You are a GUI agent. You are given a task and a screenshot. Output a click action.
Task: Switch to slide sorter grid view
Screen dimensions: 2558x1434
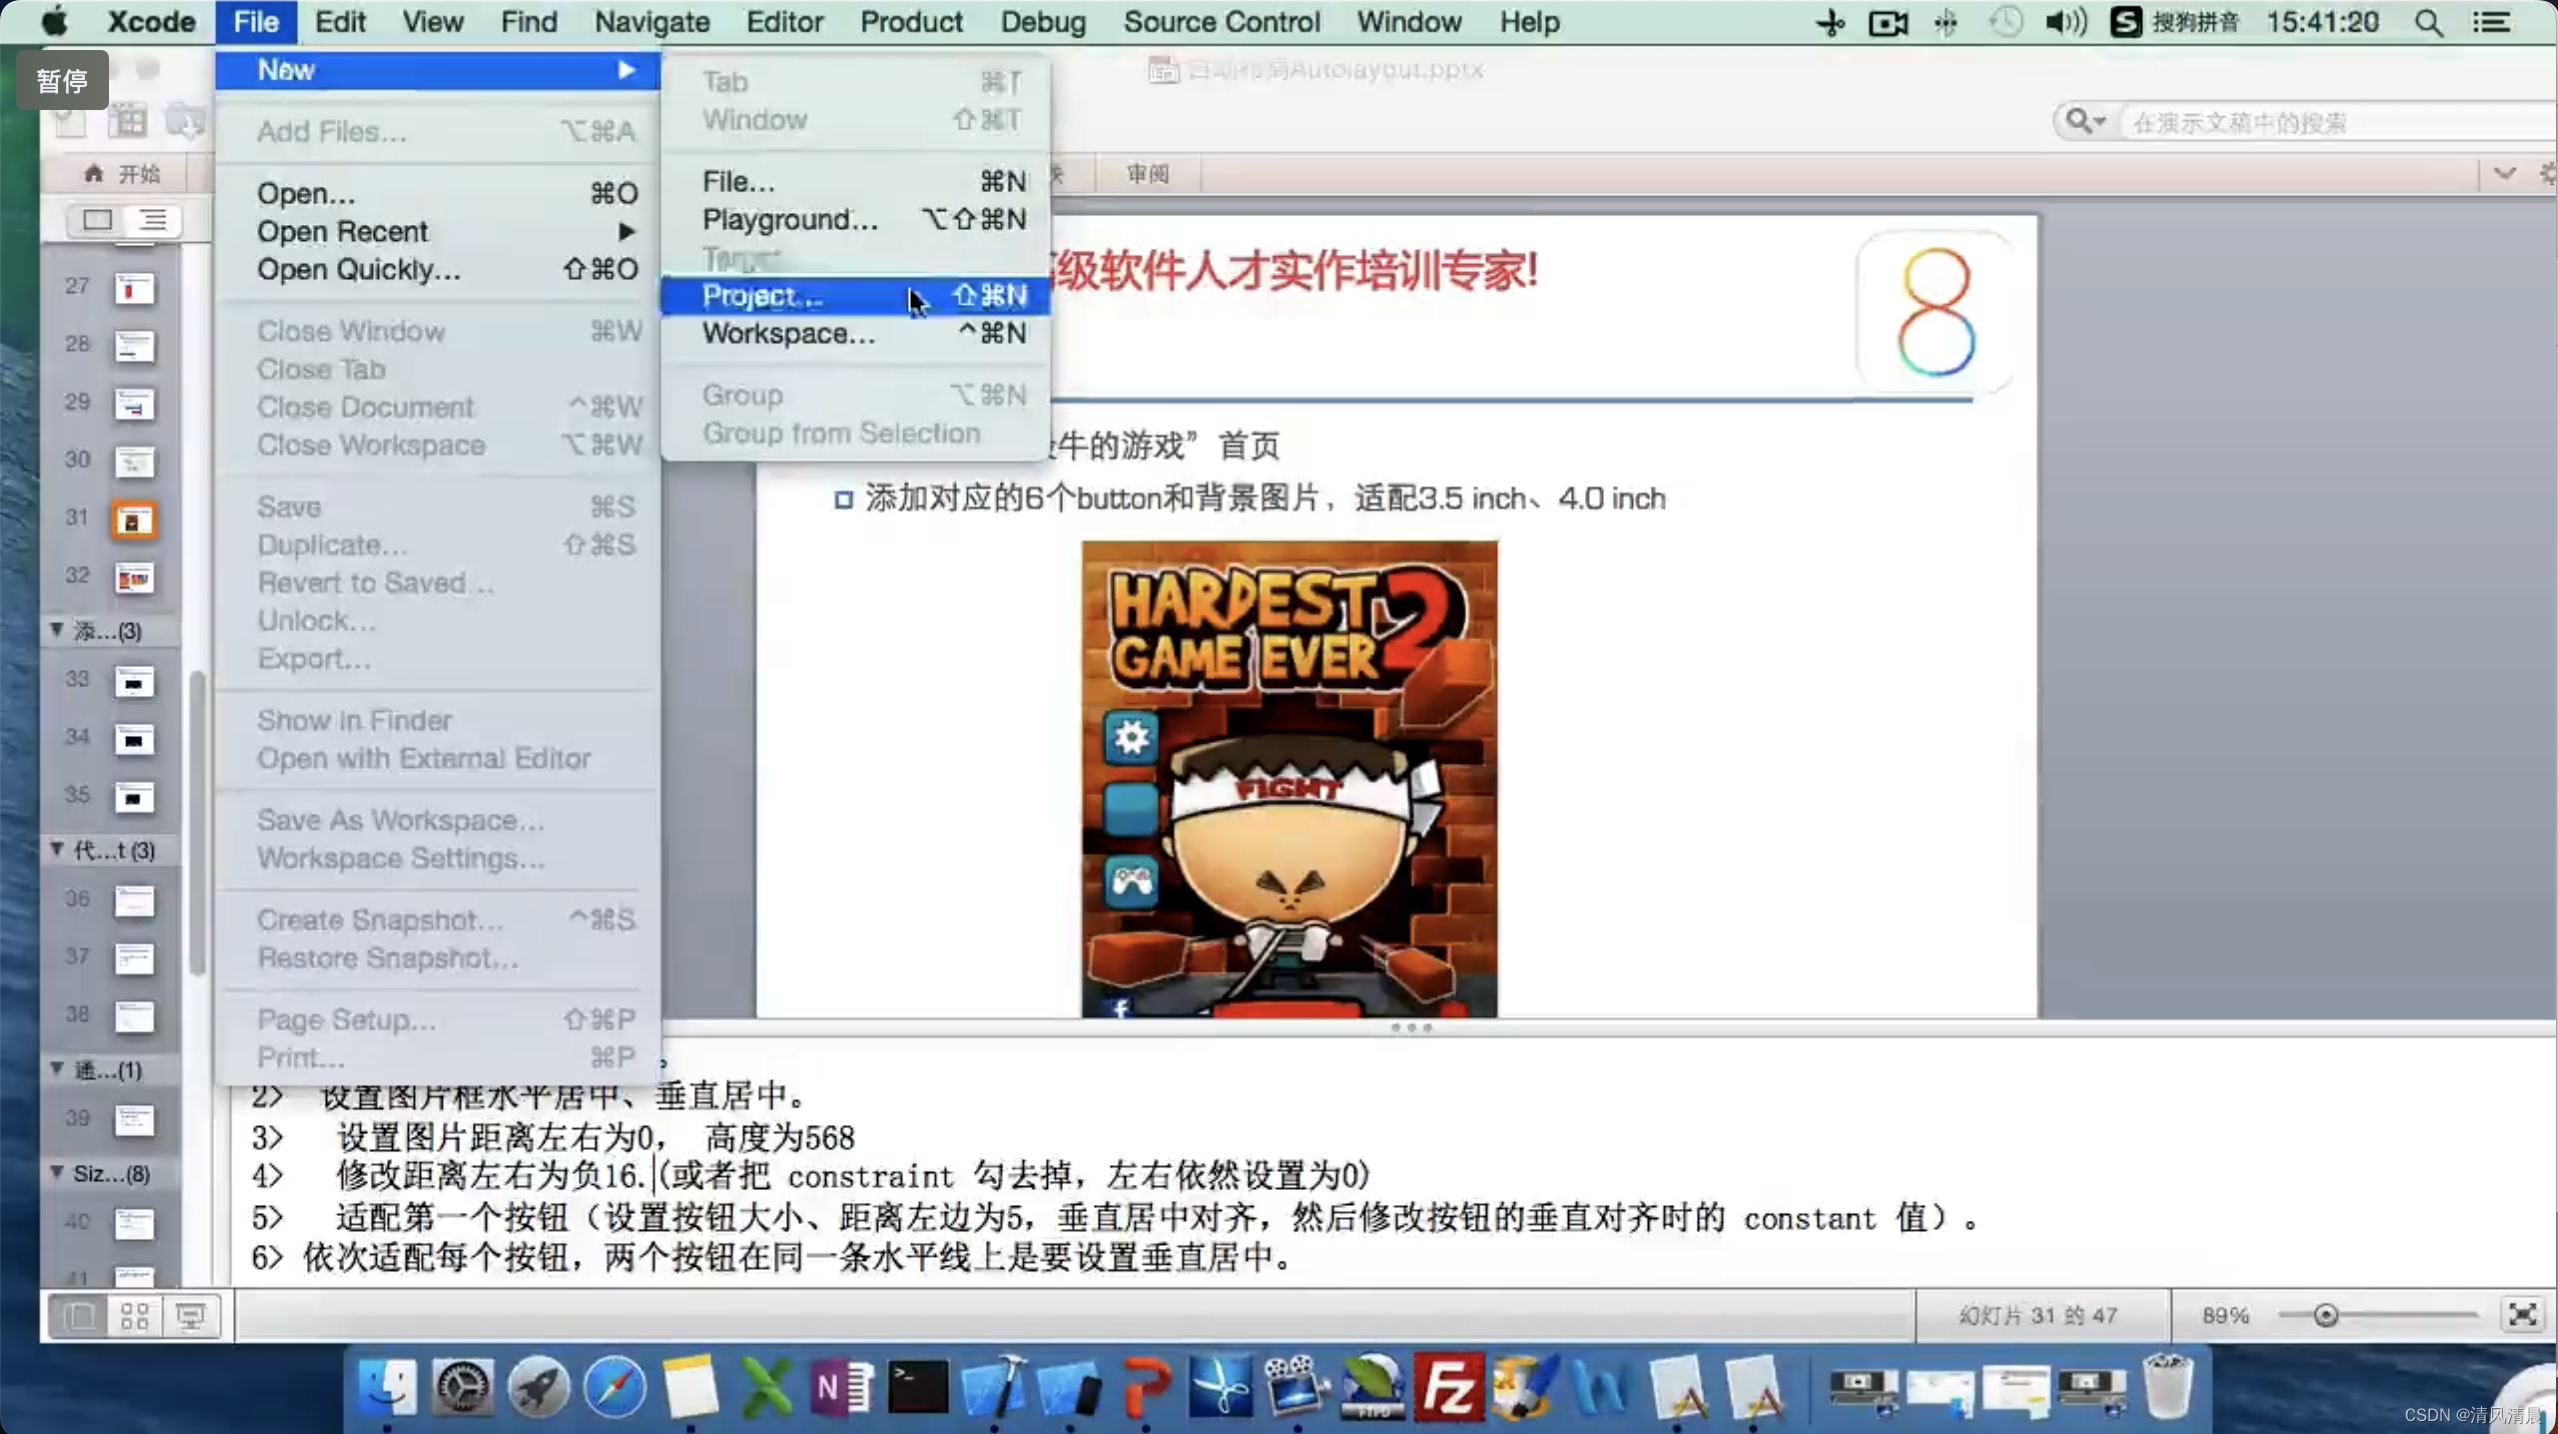(134, 1315)
